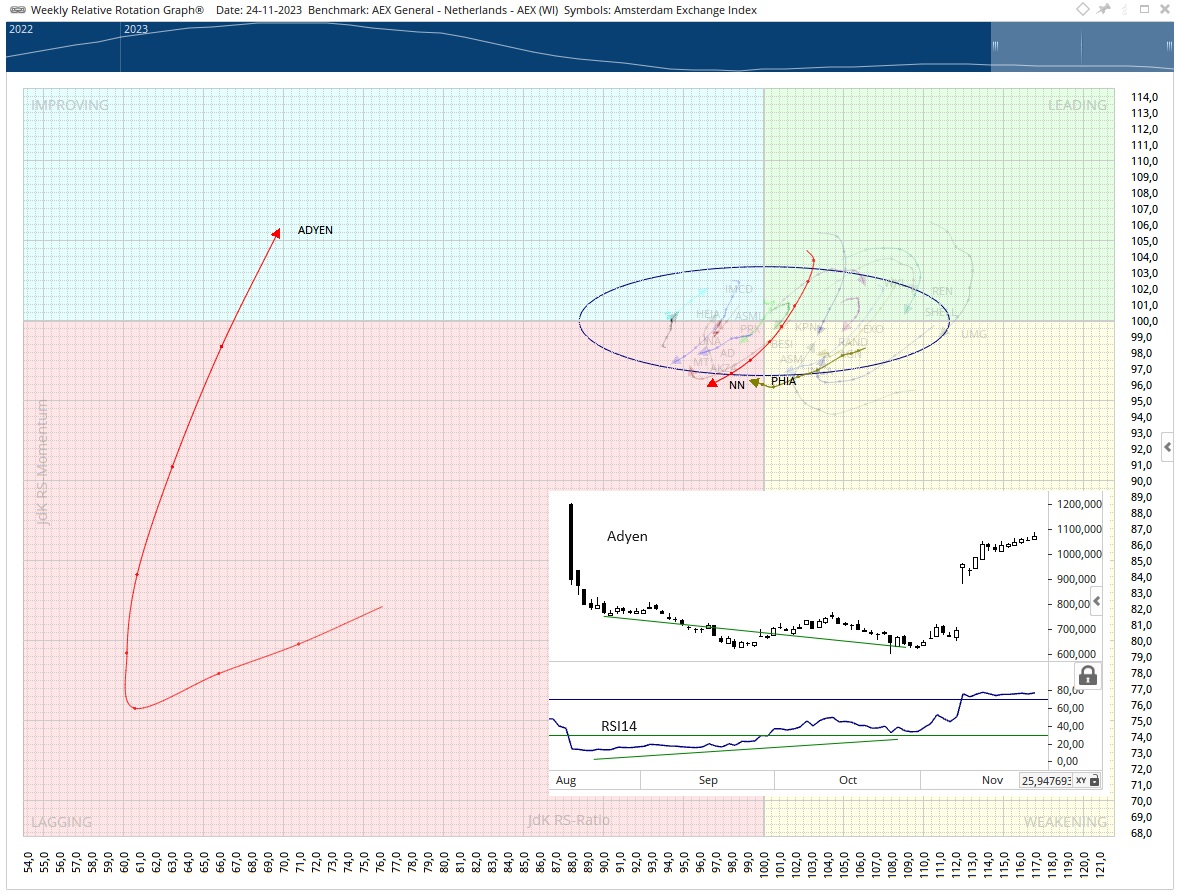Click the right handle of timeline range

click(x=1168, y=46)
